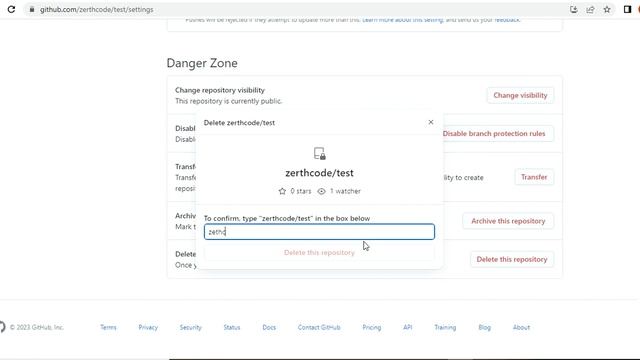The image size is (640, 360).
Task: Open the Contact GitHub footer link
Action: pyautogui.click(x=319, y=327)
